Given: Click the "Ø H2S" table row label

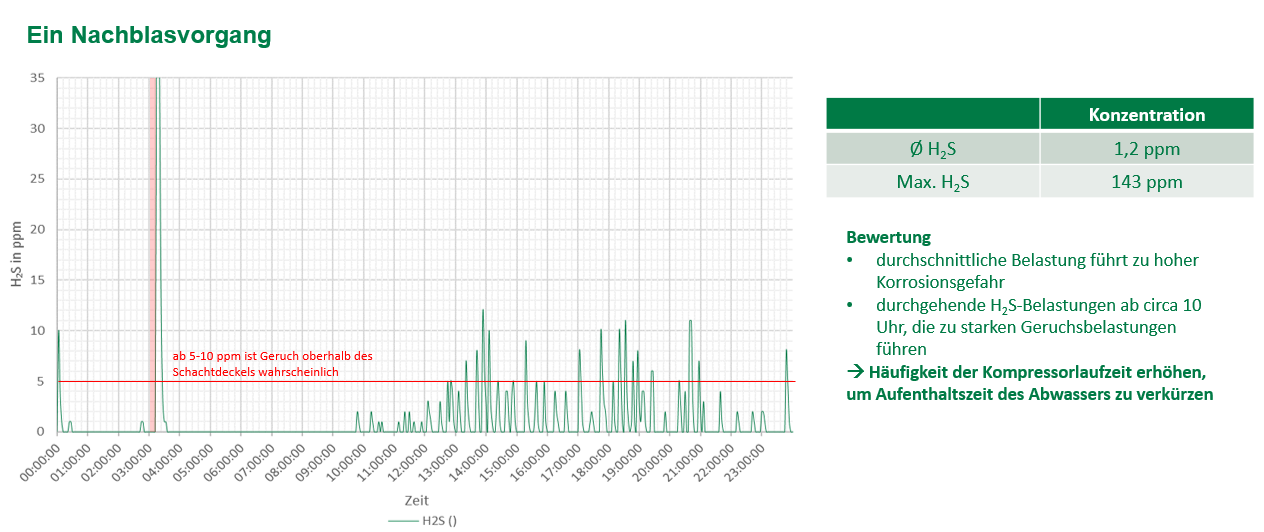Looking at the screenshot, I should coord(932,149).
